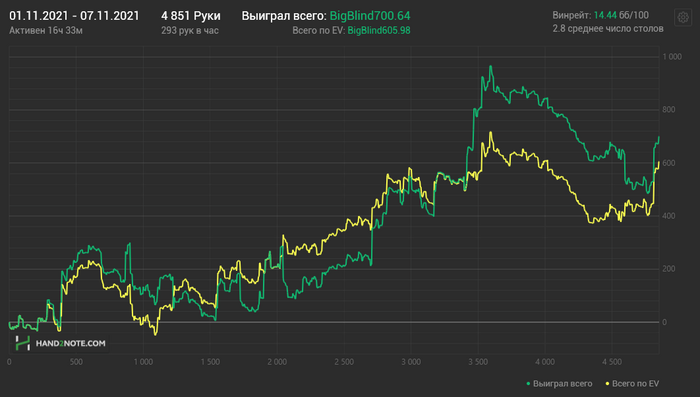Image resolution: width=700 pixels, height=397 pixels.
Task: Toggle the green Выиграл всего legend item
Action: [559, 384]
